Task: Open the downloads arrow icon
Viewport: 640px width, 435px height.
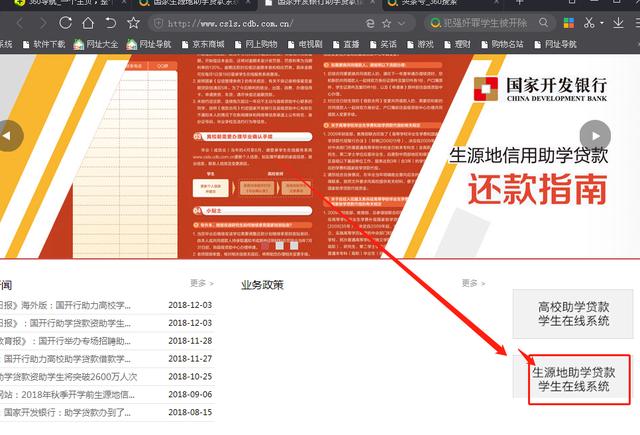Action: pyautogui.click(x=618, y=23)
